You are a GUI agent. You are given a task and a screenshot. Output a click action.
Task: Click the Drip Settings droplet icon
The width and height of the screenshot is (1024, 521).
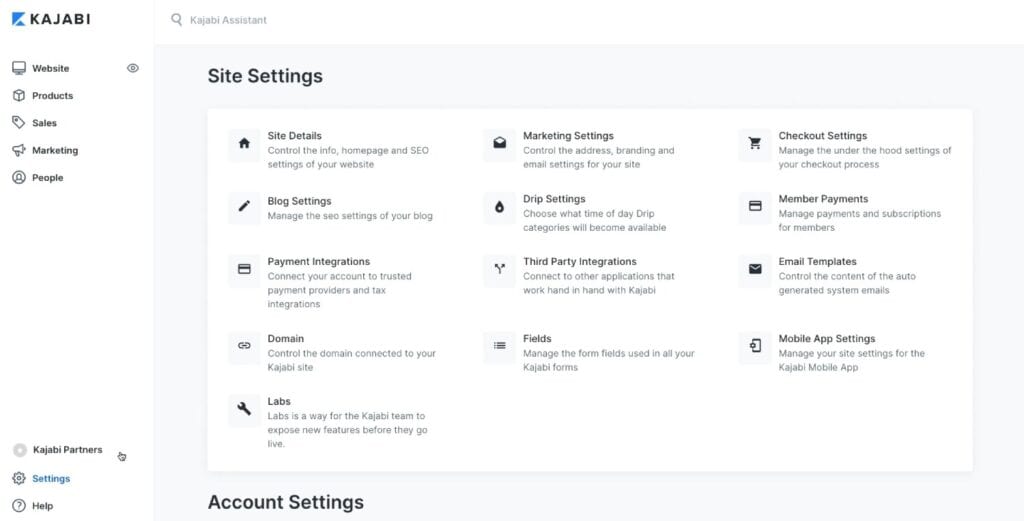pos(500,207)
